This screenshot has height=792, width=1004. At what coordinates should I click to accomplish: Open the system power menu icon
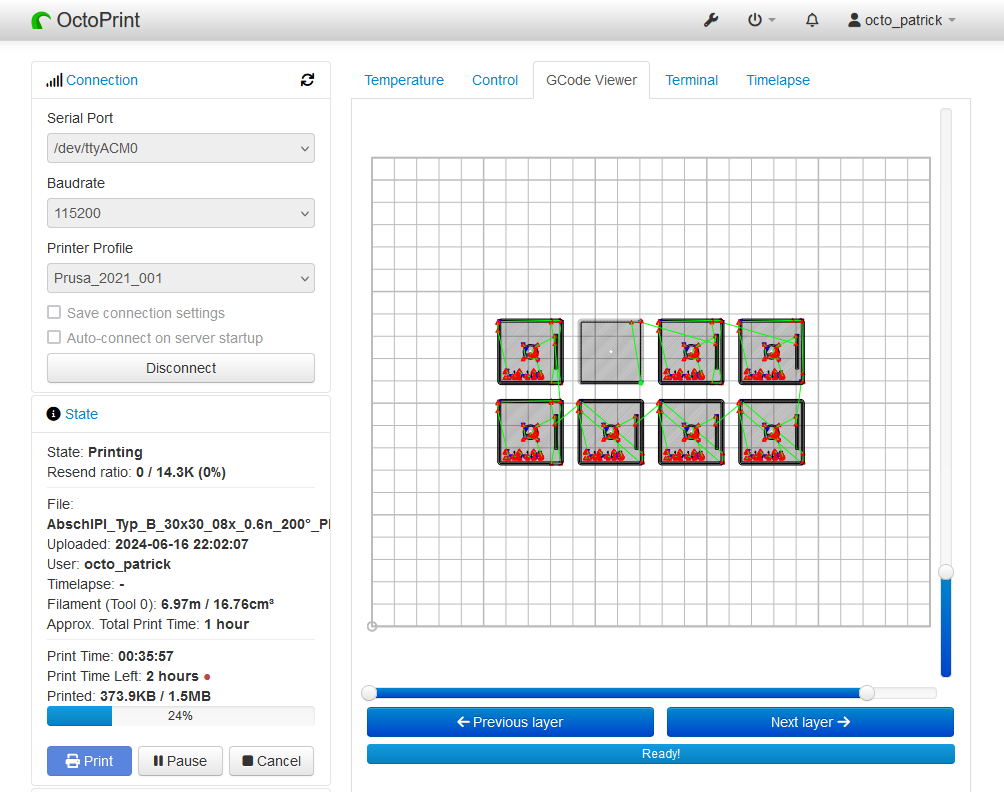tap(756, 20)
